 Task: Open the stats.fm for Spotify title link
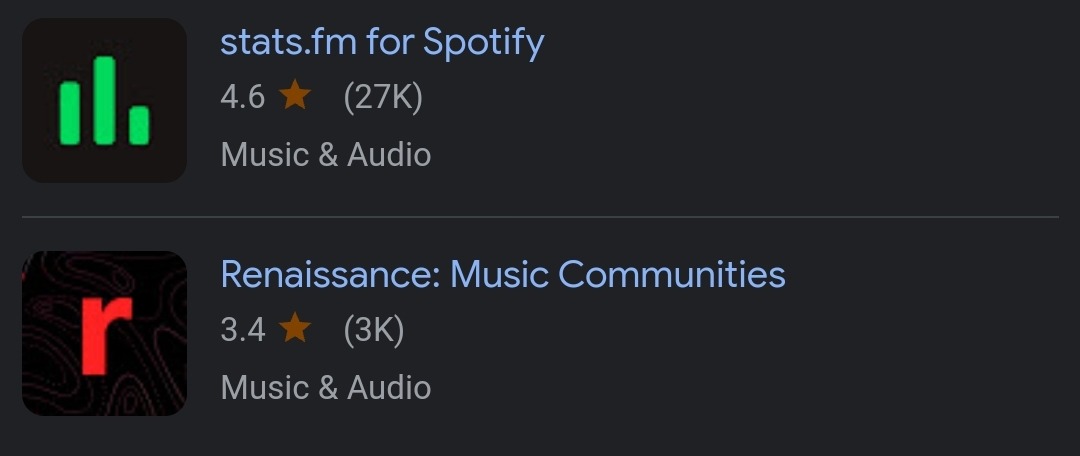[x=382, y=42]
